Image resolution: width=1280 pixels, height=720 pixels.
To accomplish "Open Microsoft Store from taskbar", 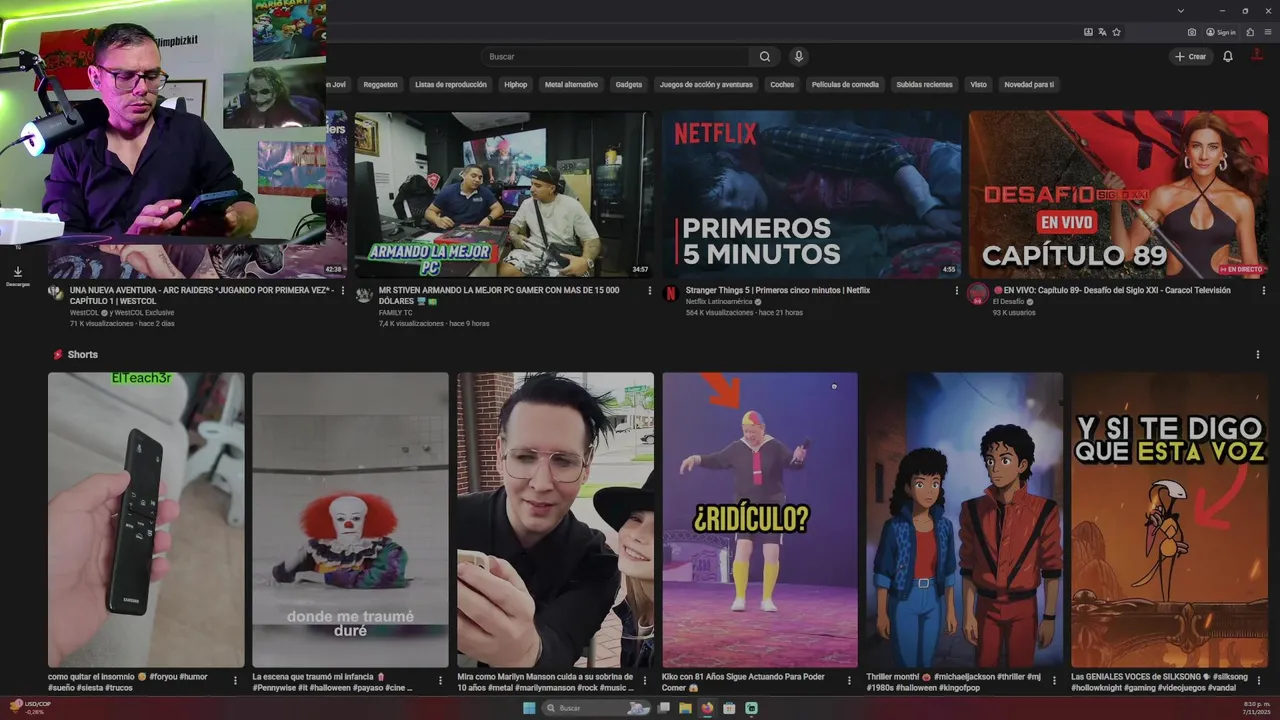I will pyautogui.click(x=729, y=708).
